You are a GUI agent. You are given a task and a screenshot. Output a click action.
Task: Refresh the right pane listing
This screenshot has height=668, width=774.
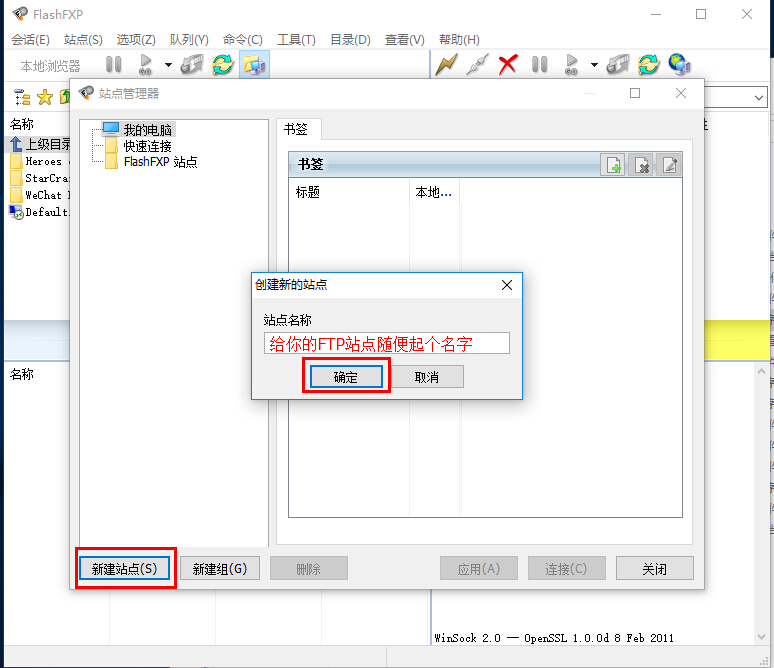(649, 65)
